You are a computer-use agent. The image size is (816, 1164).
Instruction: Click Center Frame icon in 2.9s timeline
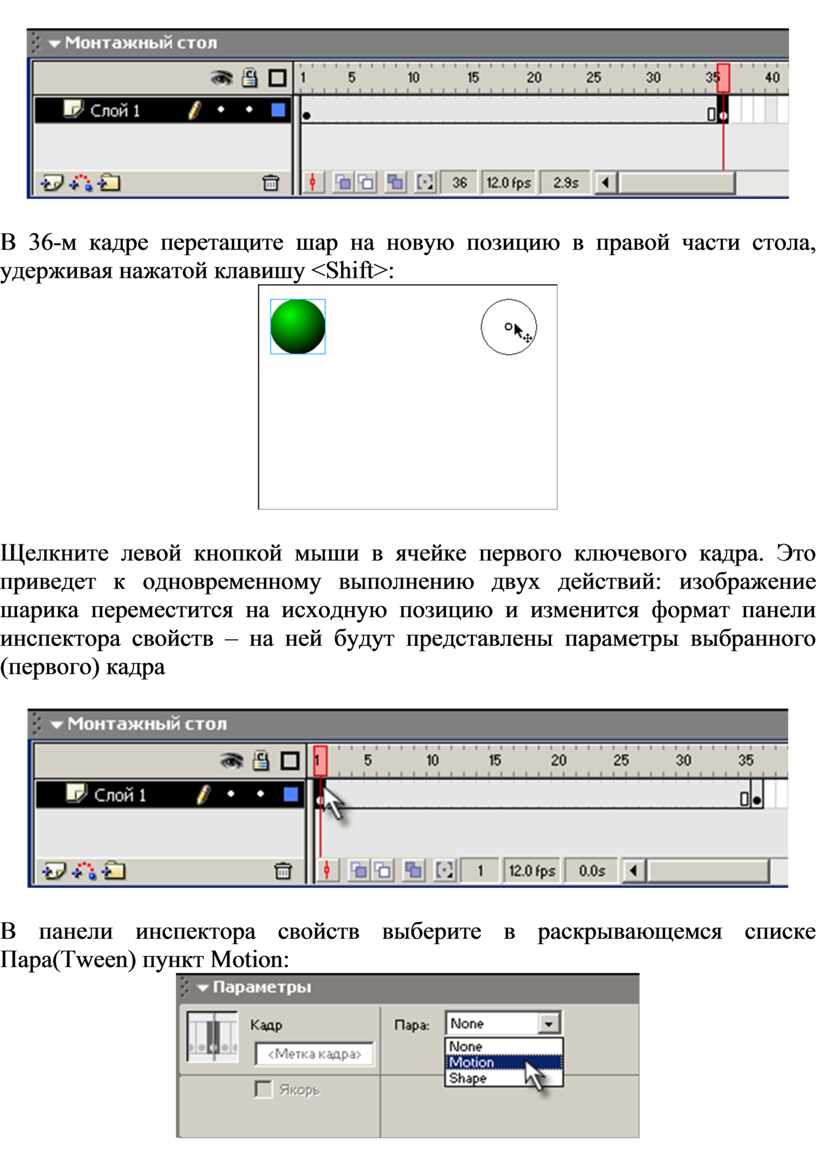tap(313, 182)
